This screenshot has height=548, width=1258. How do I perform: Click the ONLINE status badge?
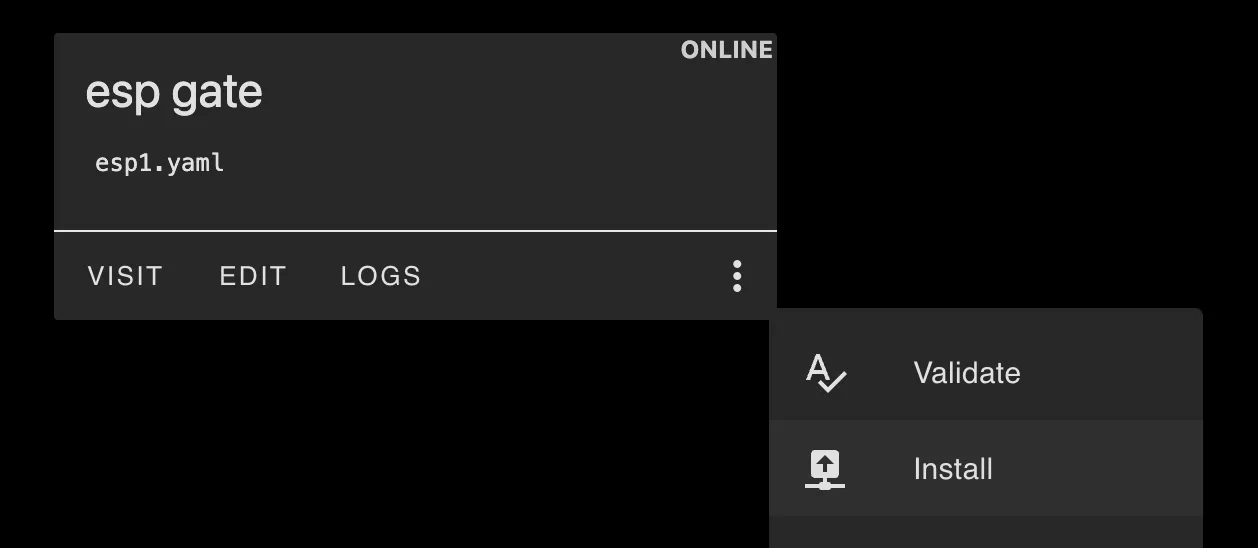[x=726, y=50]
